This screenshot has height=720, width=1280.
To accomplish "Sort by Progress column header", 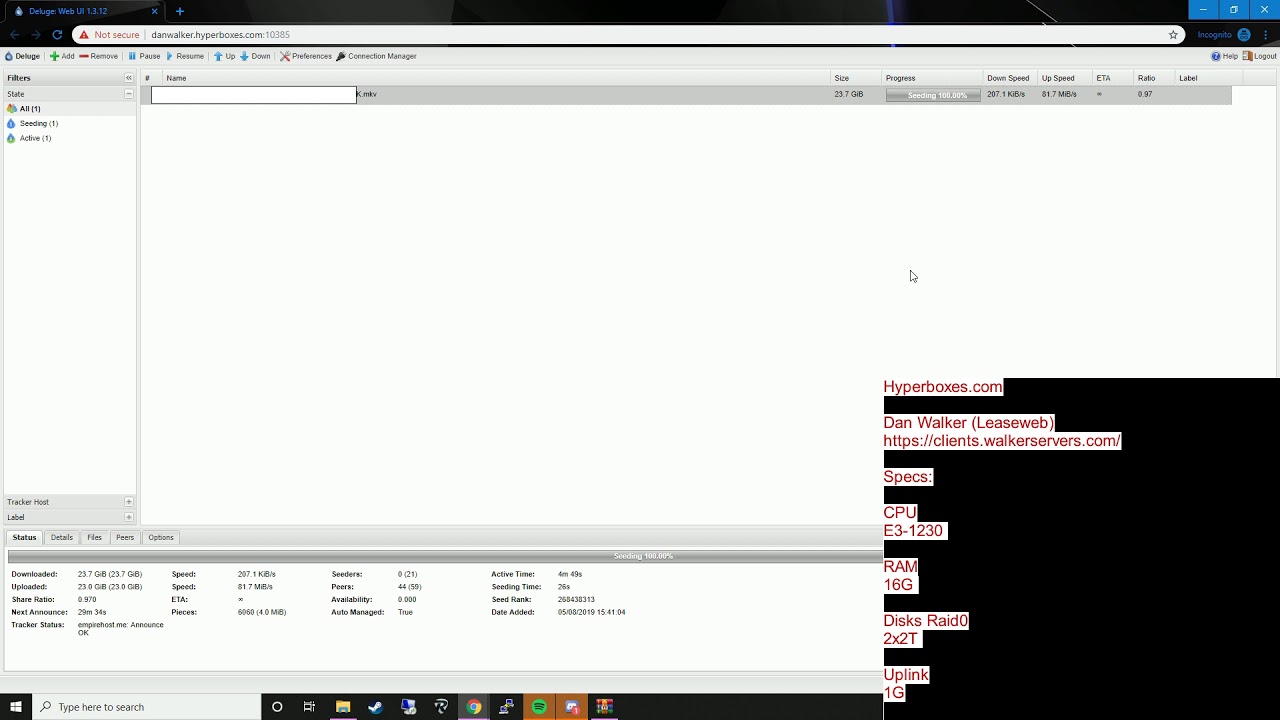I will [932, 78].
